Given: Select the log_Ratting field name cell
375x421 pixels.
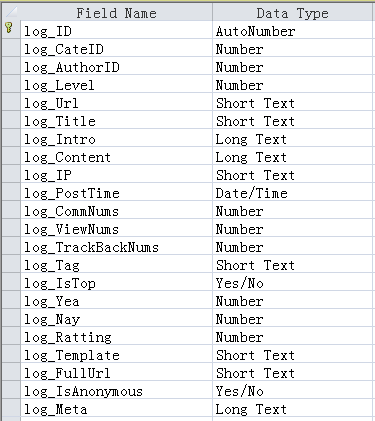Looking at the screenshot, I should coord(116,336).
